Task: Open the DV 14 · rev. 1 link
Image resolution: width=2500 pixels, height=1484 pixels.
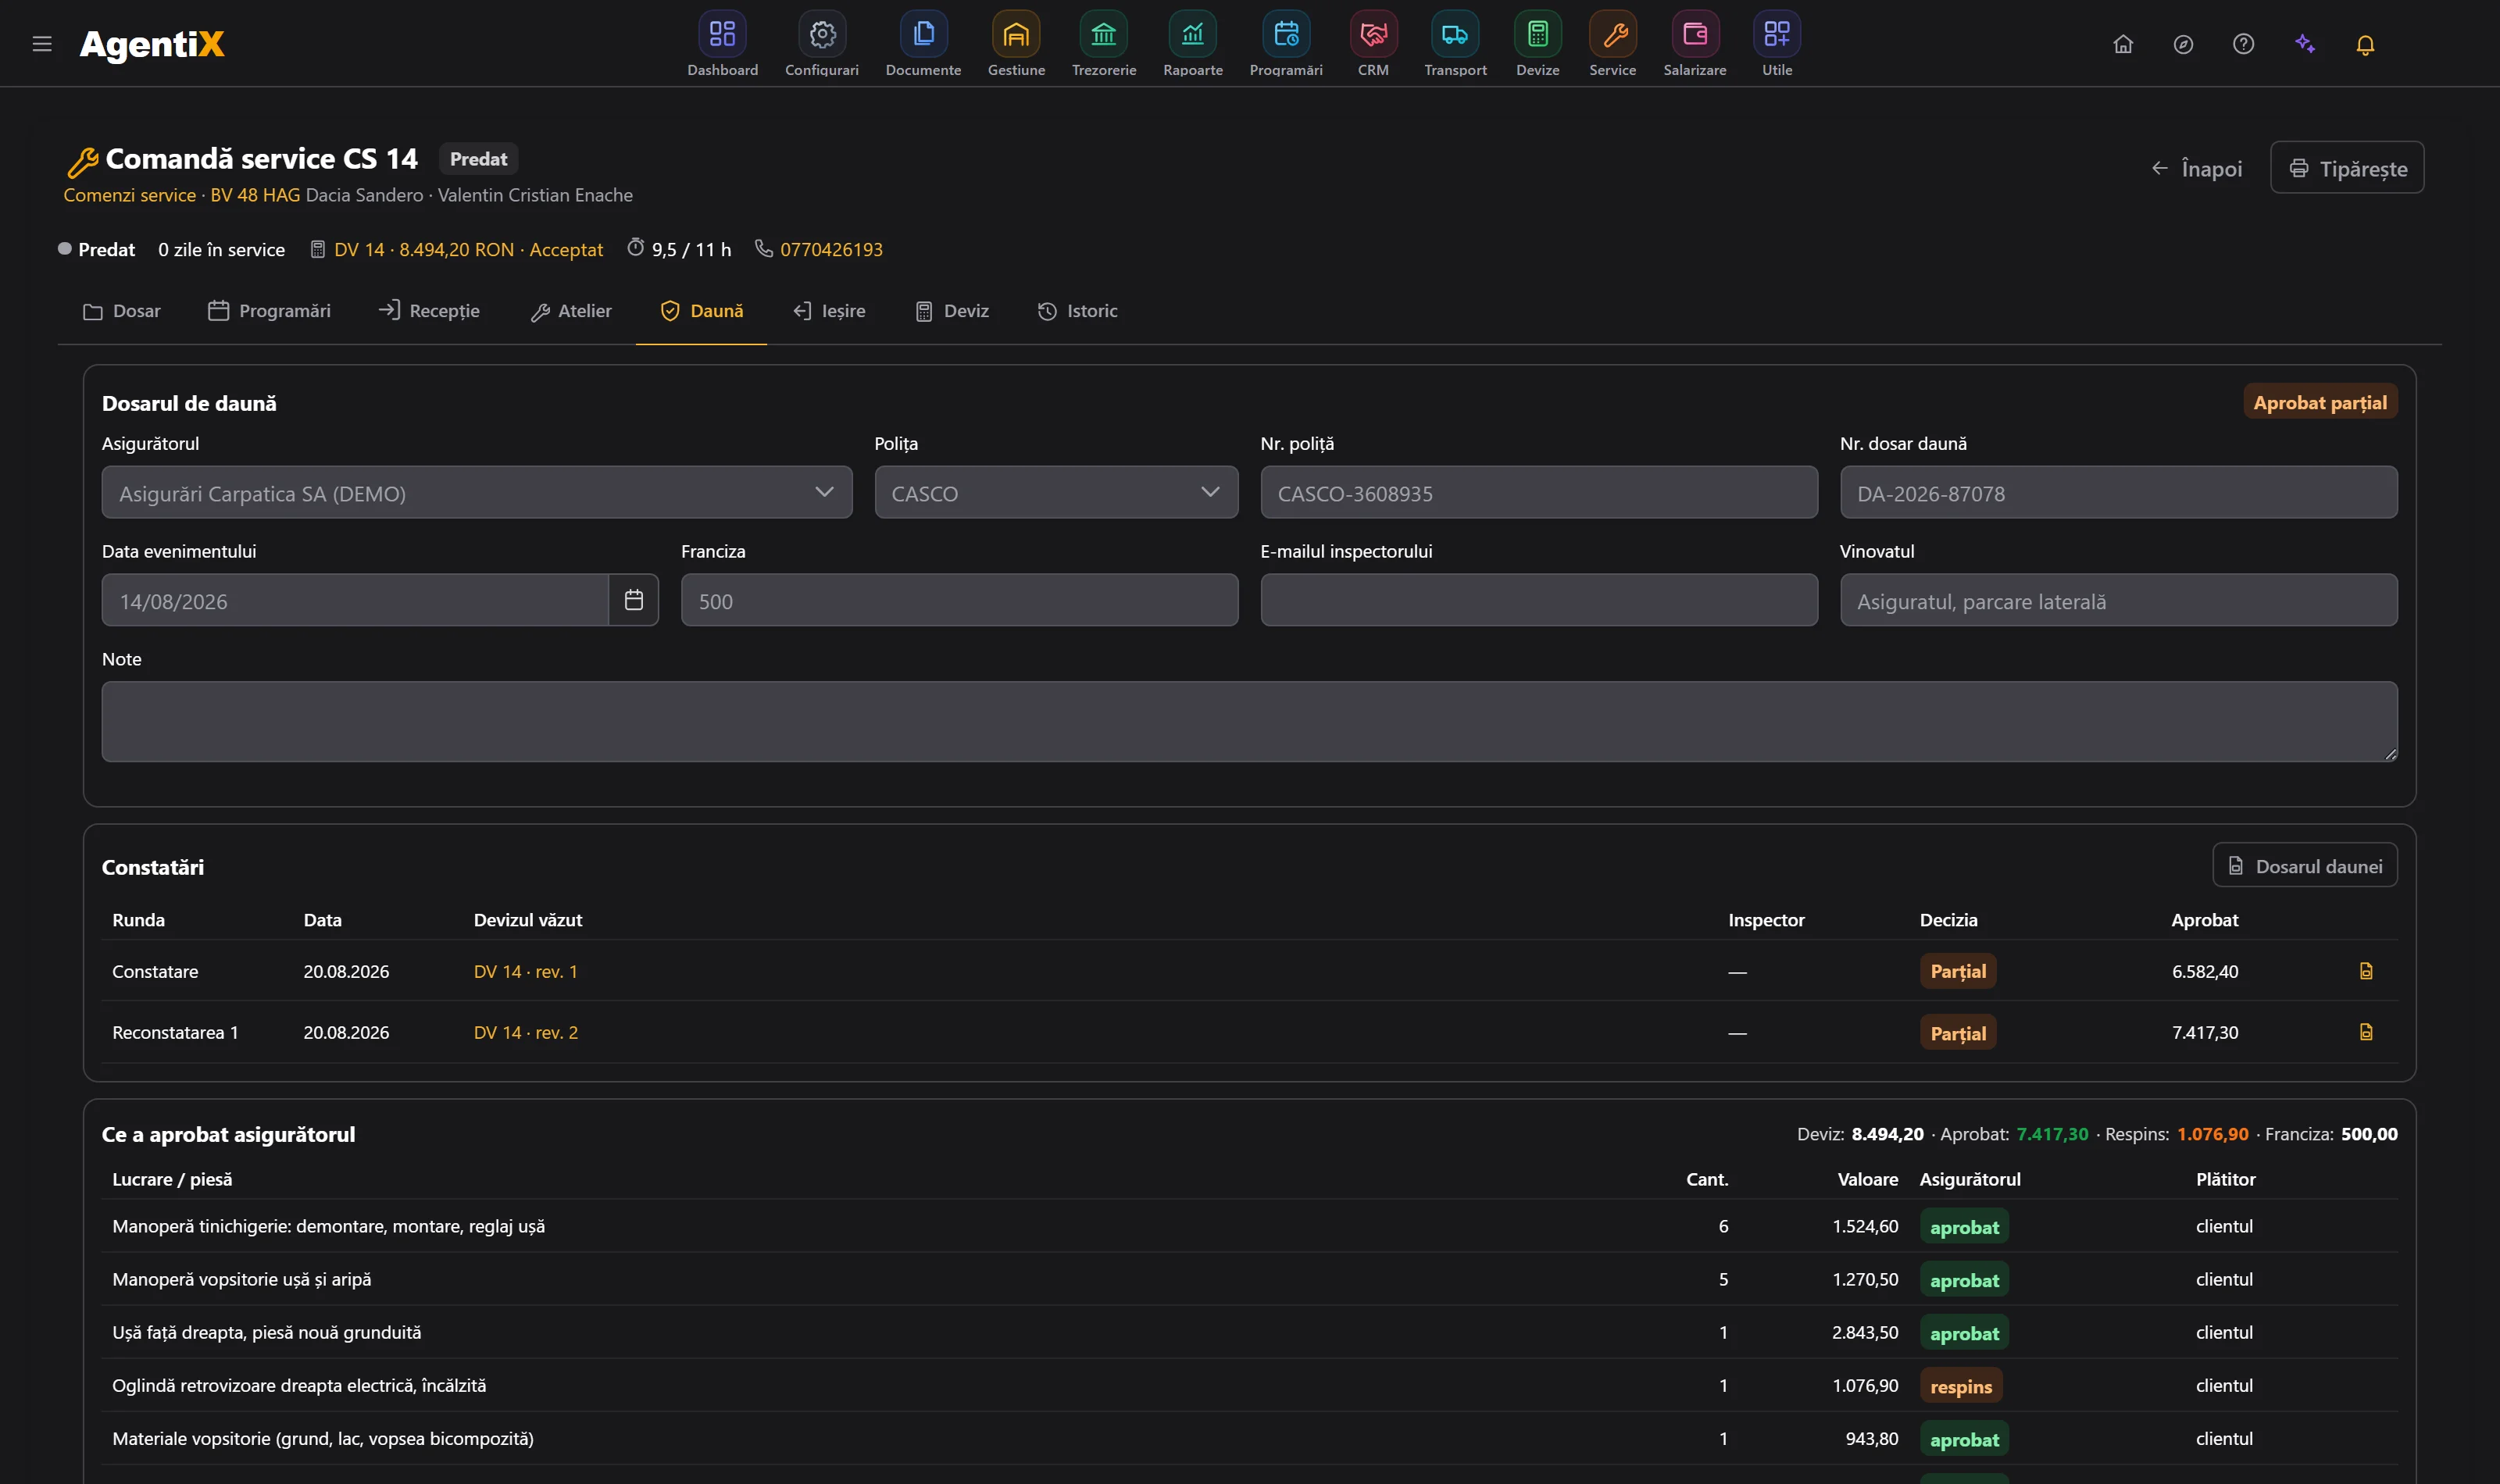Action: pos(525,971)
